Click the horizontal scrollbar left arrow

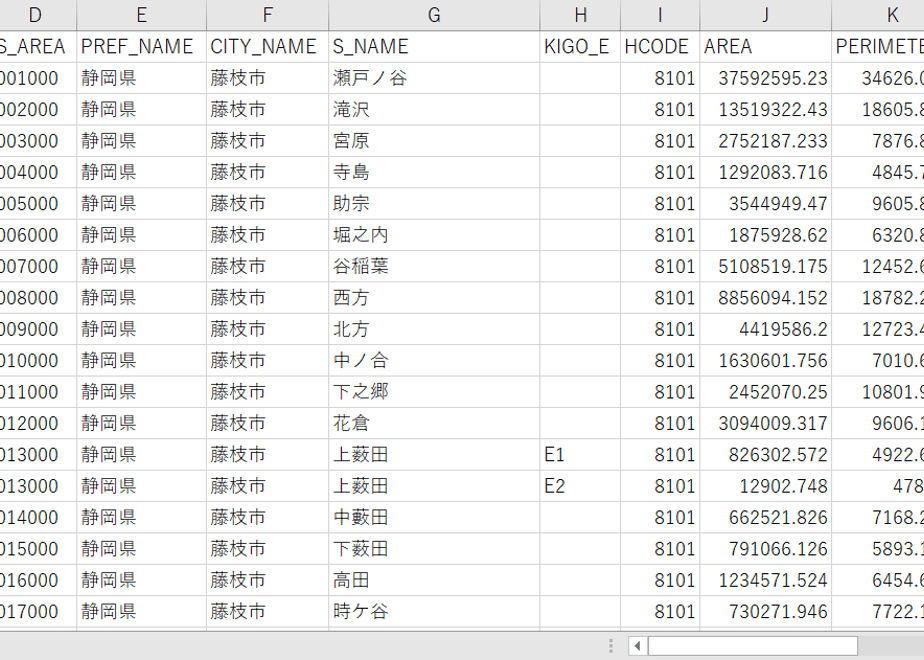point(638,646)
